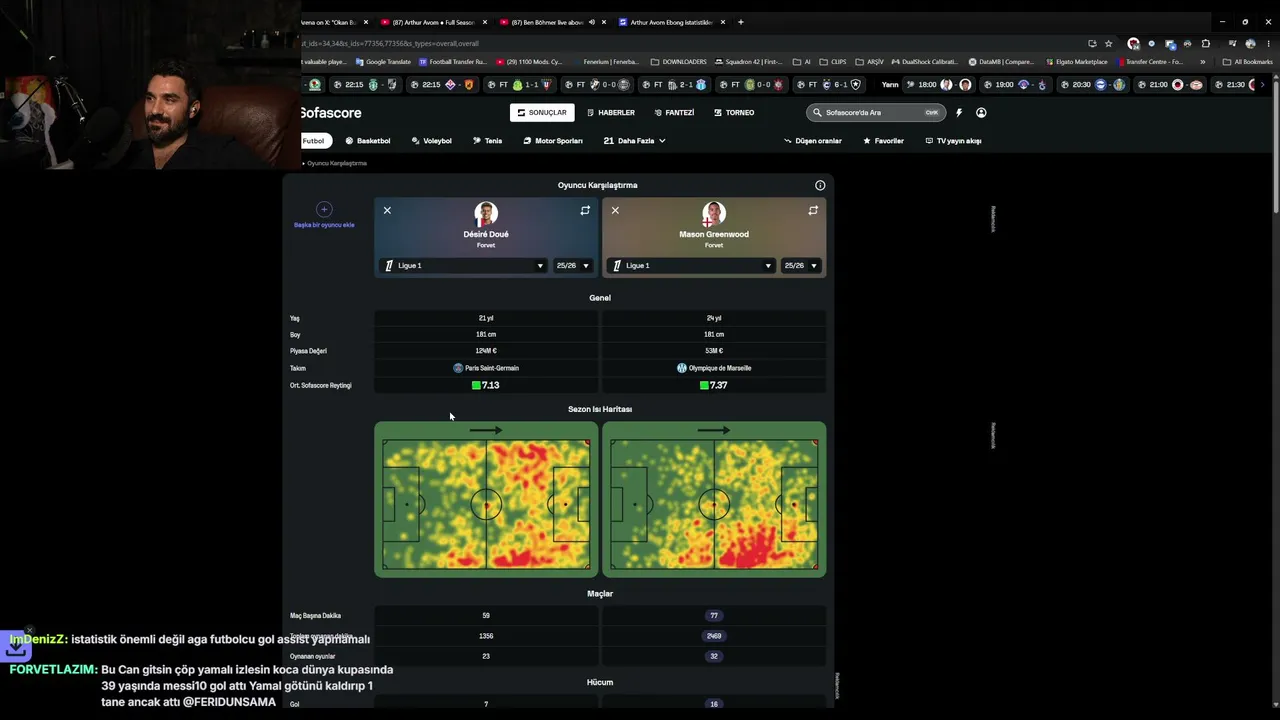The image size is (1280, 720).
Task: Click the plus icon to add another player
Action: (x=324, y=209)
